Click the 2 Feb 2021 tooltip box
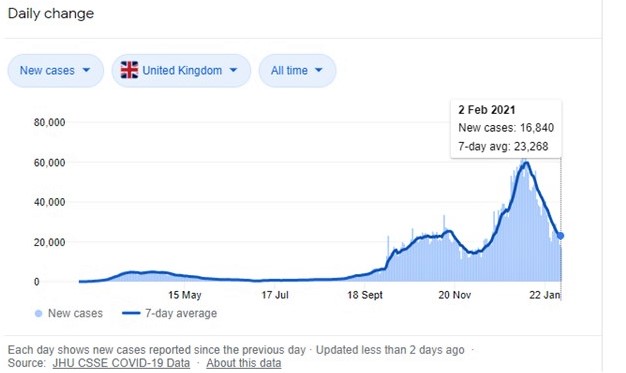Image resolution: width=626 pixels, height=373 pixels. 506,129
